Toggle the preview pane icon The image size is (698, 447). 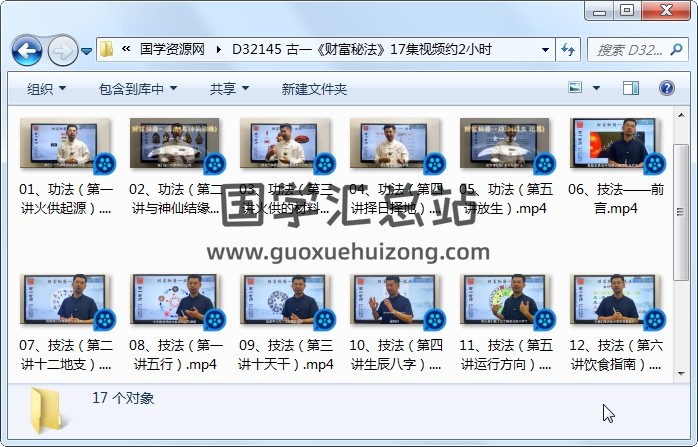pyautogui.click(x=631, y=89)
